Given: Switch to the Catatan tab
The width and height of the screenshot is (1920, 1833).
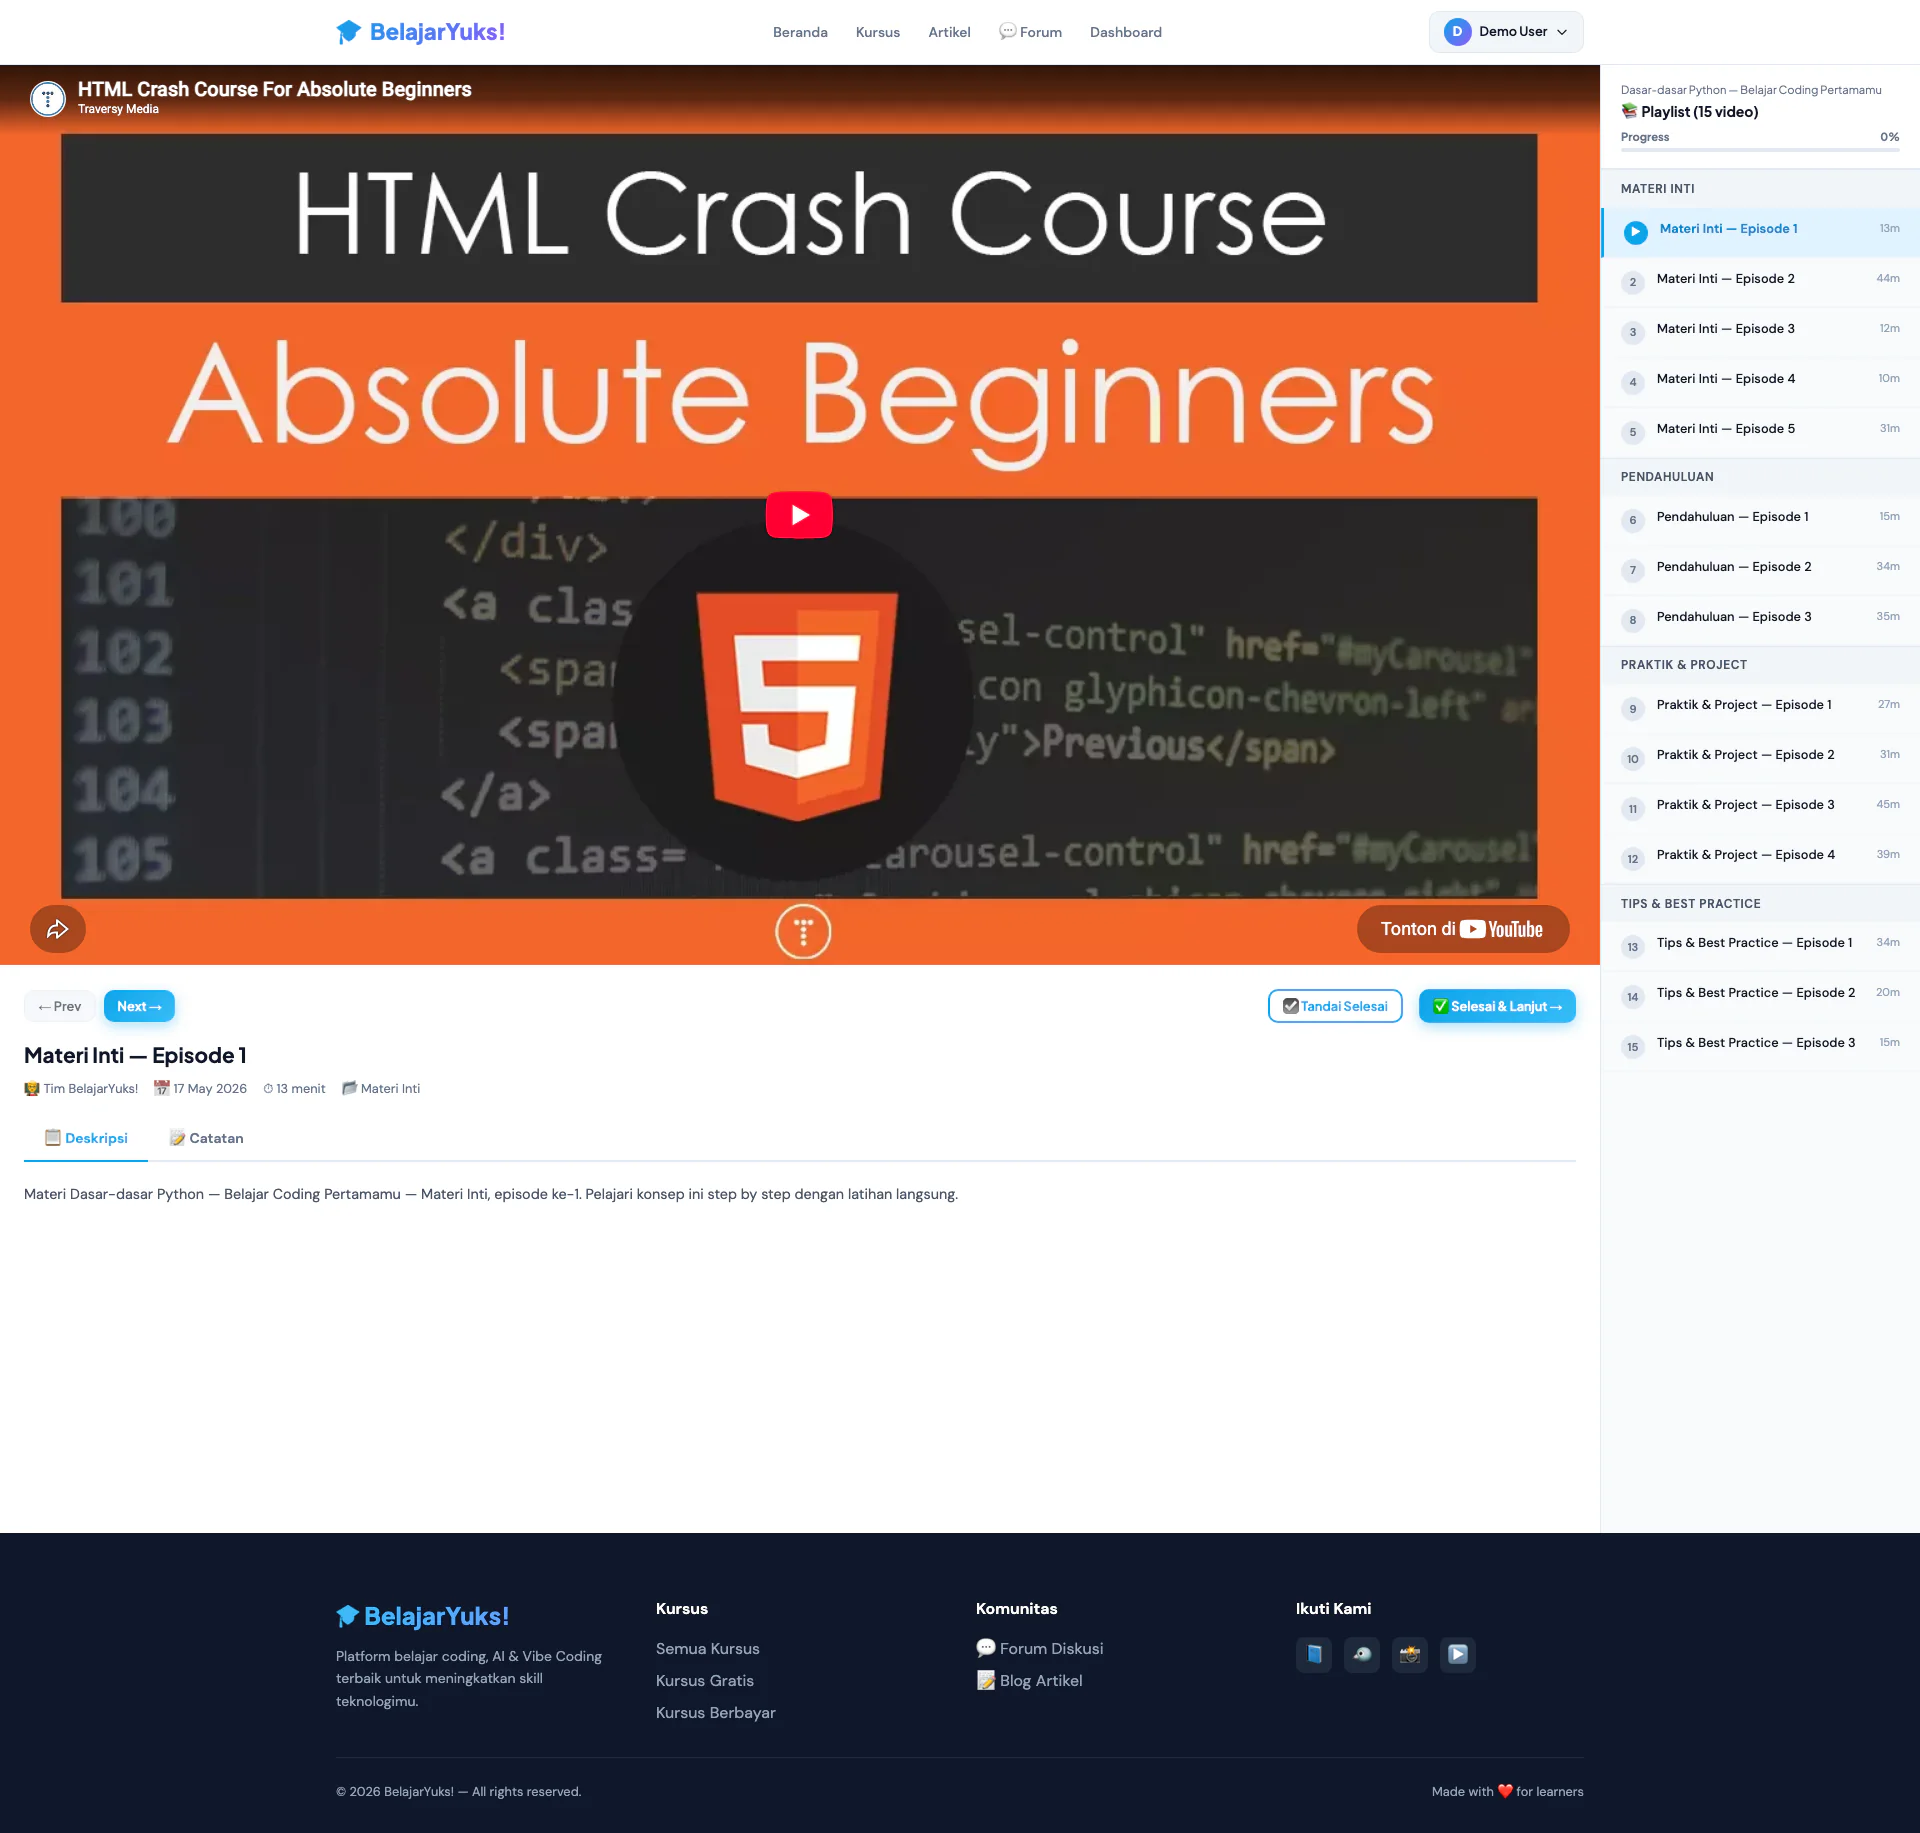Looking at the screenshot, I should click(206, 1138).
